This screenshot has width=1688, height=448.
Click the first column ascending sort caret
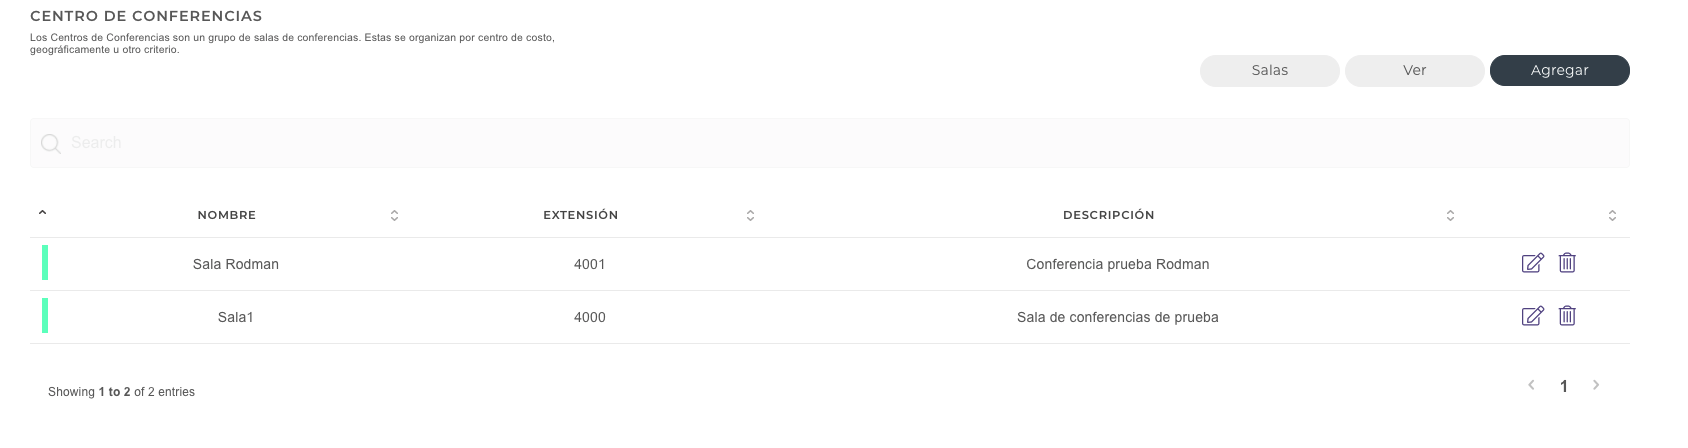[x=42, y=213]
